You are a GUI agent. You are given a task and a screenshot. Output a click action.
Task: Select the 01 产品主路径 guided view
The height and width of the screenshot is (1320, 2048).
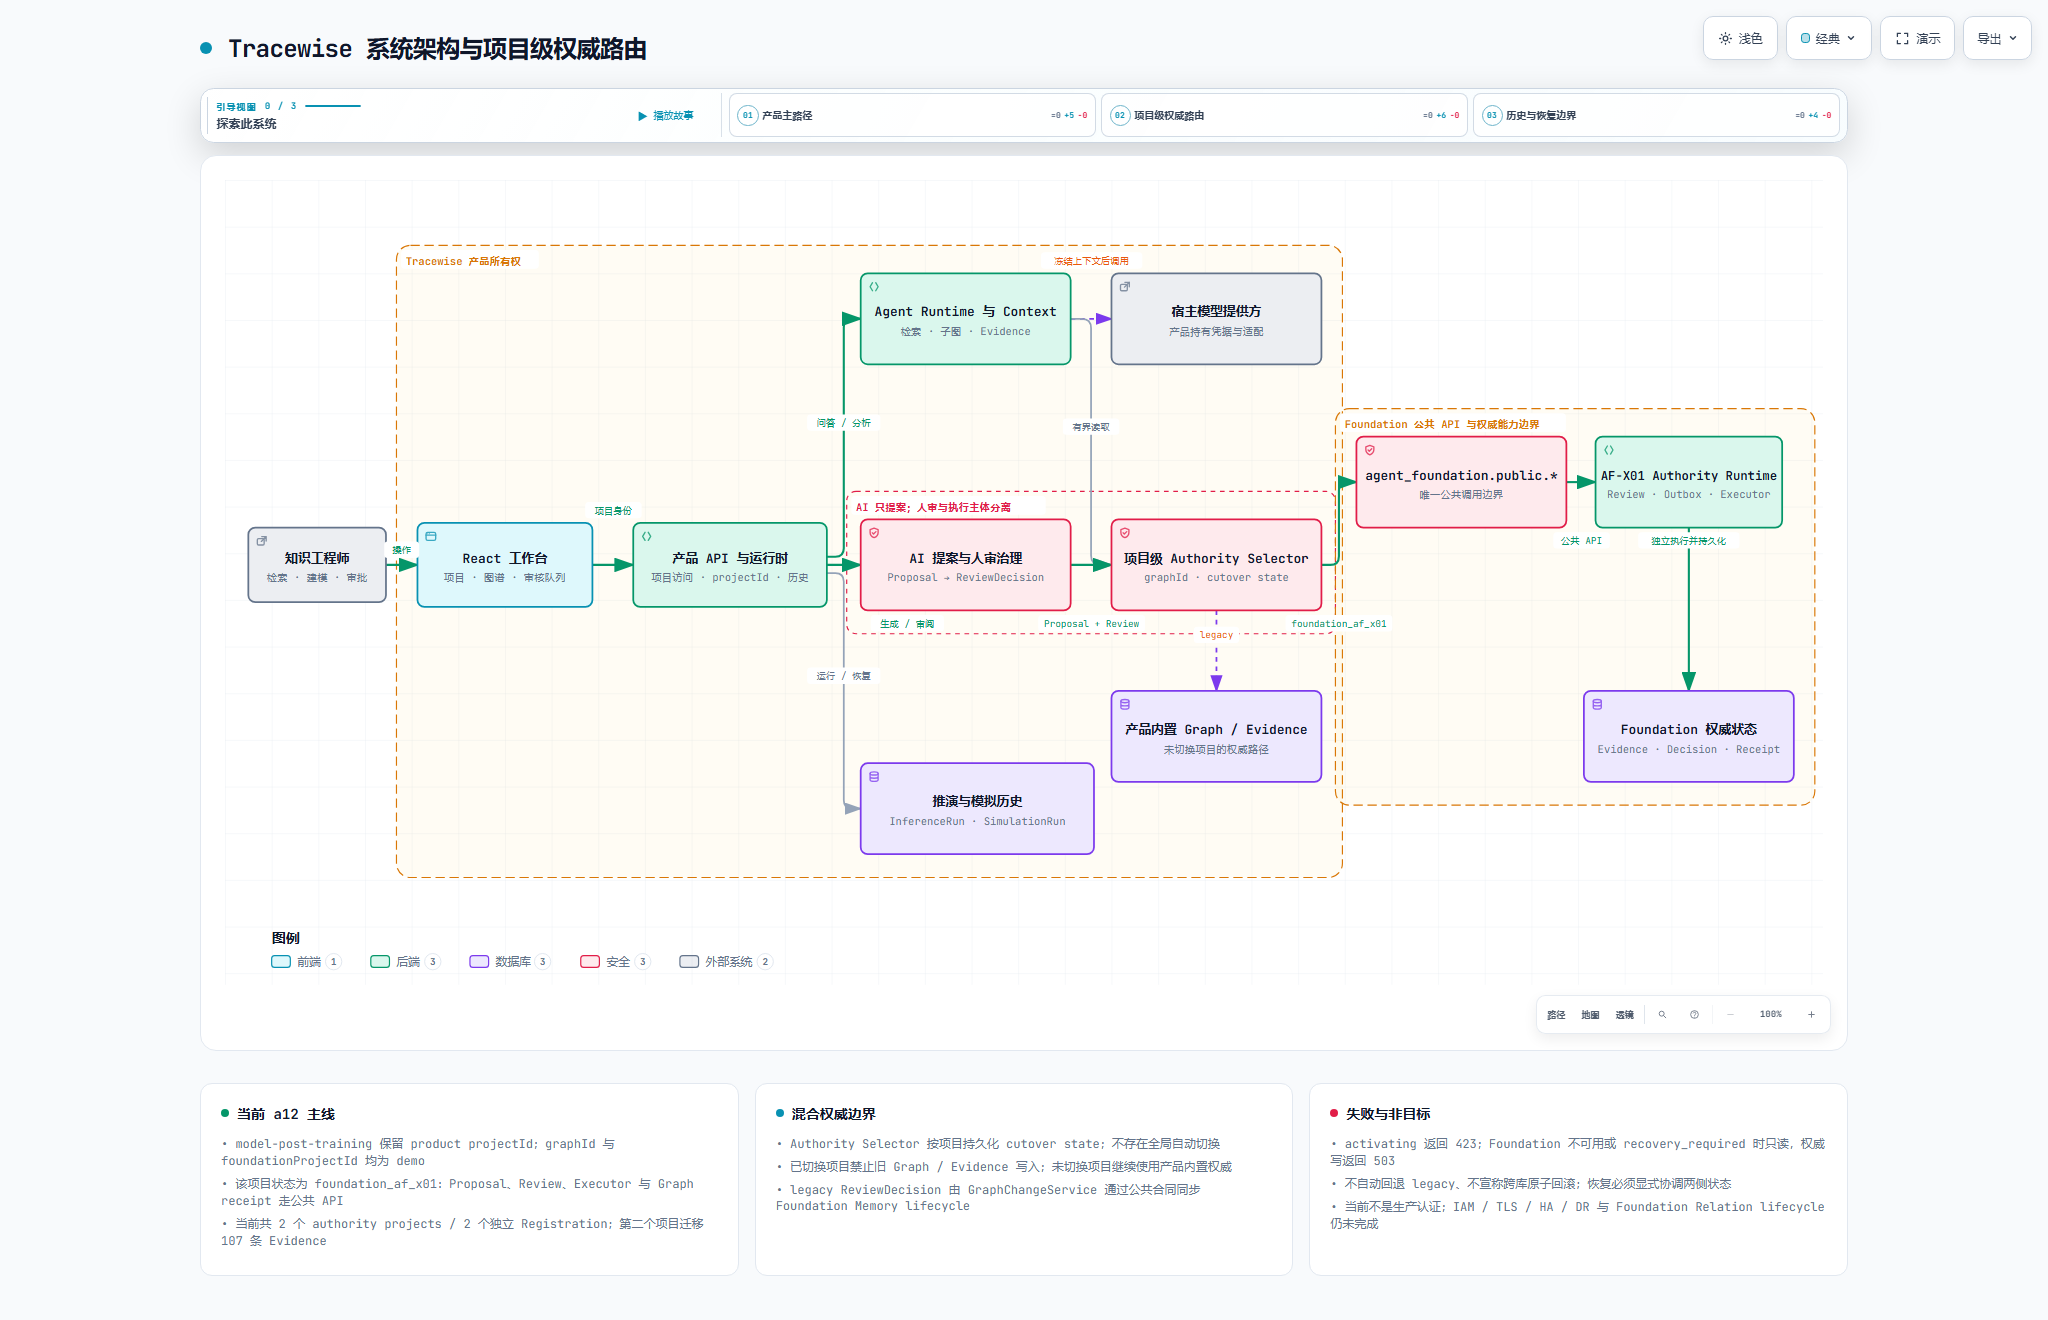[912, 115]
